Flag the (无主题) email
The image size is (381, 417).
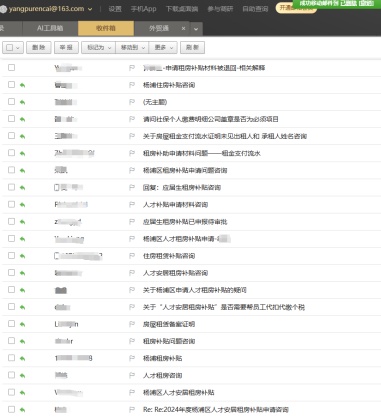pyautogui.click(x=132, y=102)
